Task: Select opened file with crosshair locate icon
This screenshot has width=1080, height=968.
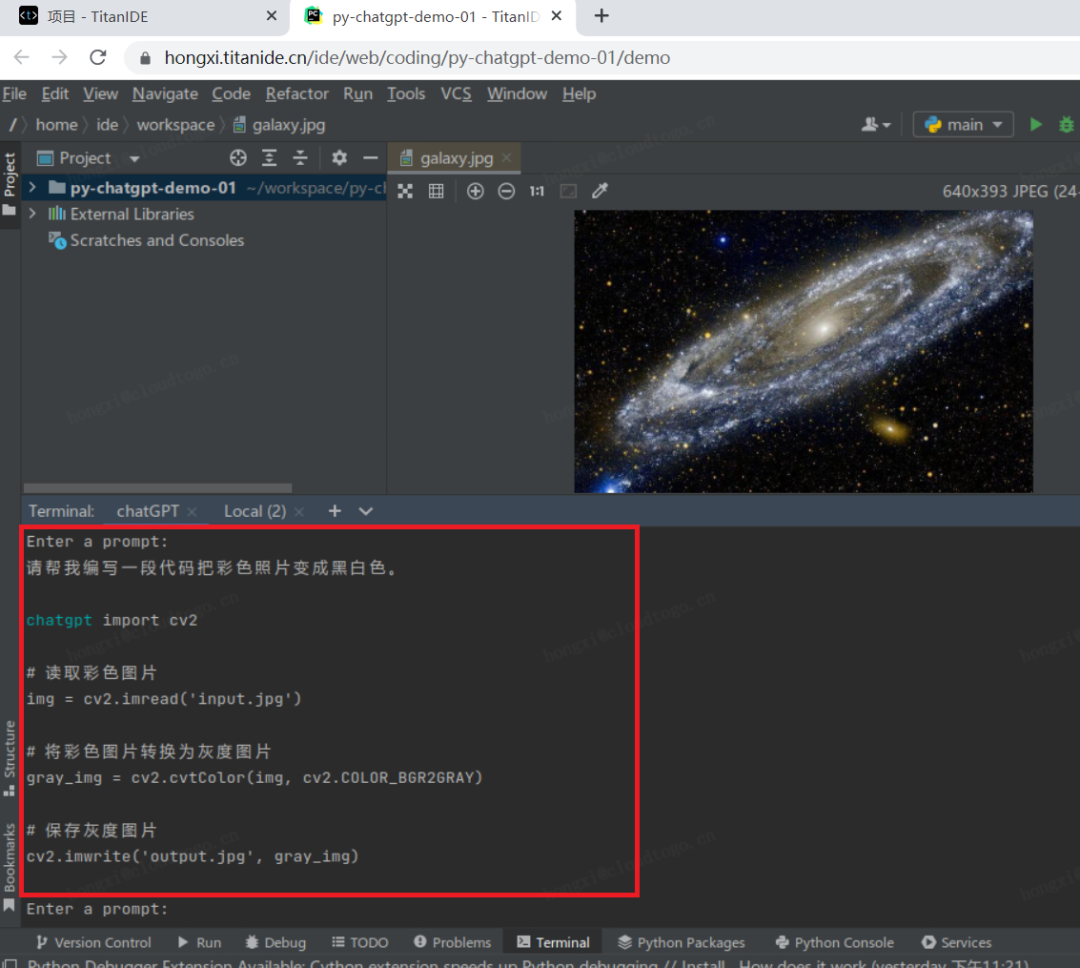Action: 238,158
